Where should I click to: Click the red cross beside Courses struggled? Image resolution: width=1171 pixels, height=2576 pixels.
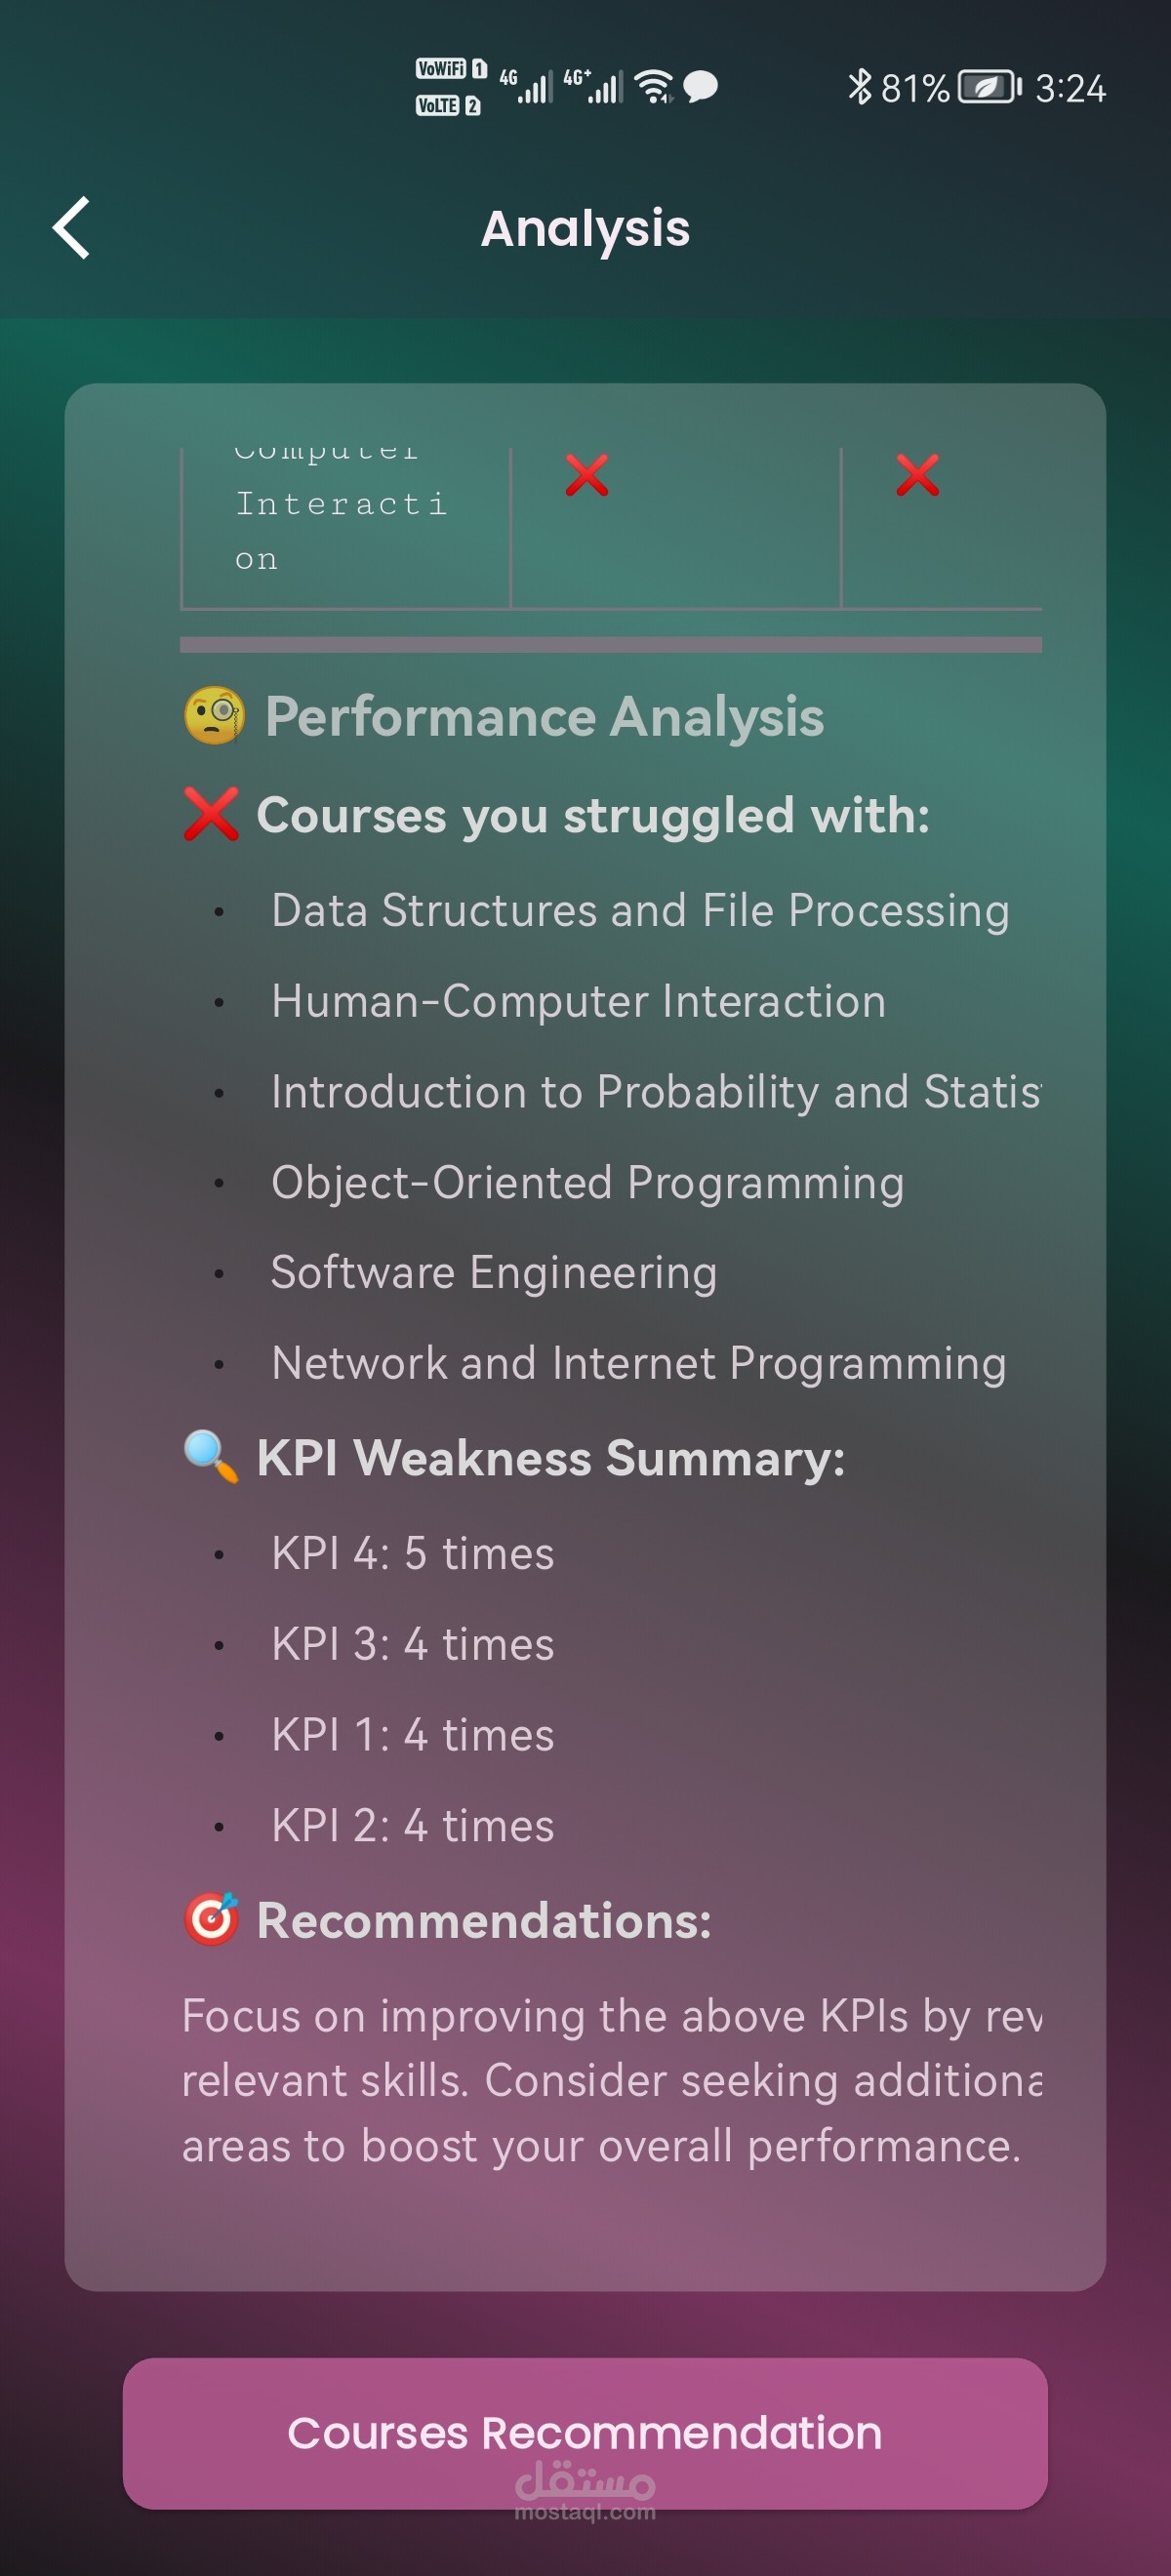tap(211, 814)
